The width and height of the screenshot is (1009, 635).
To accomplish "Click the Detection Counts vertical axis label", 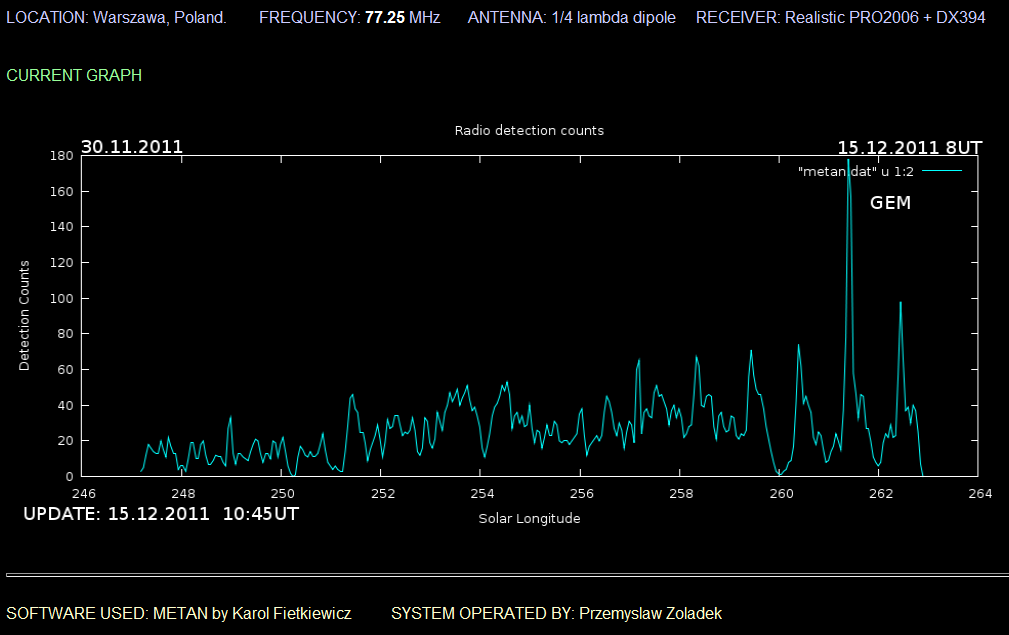I will click(x=25, y=315).
